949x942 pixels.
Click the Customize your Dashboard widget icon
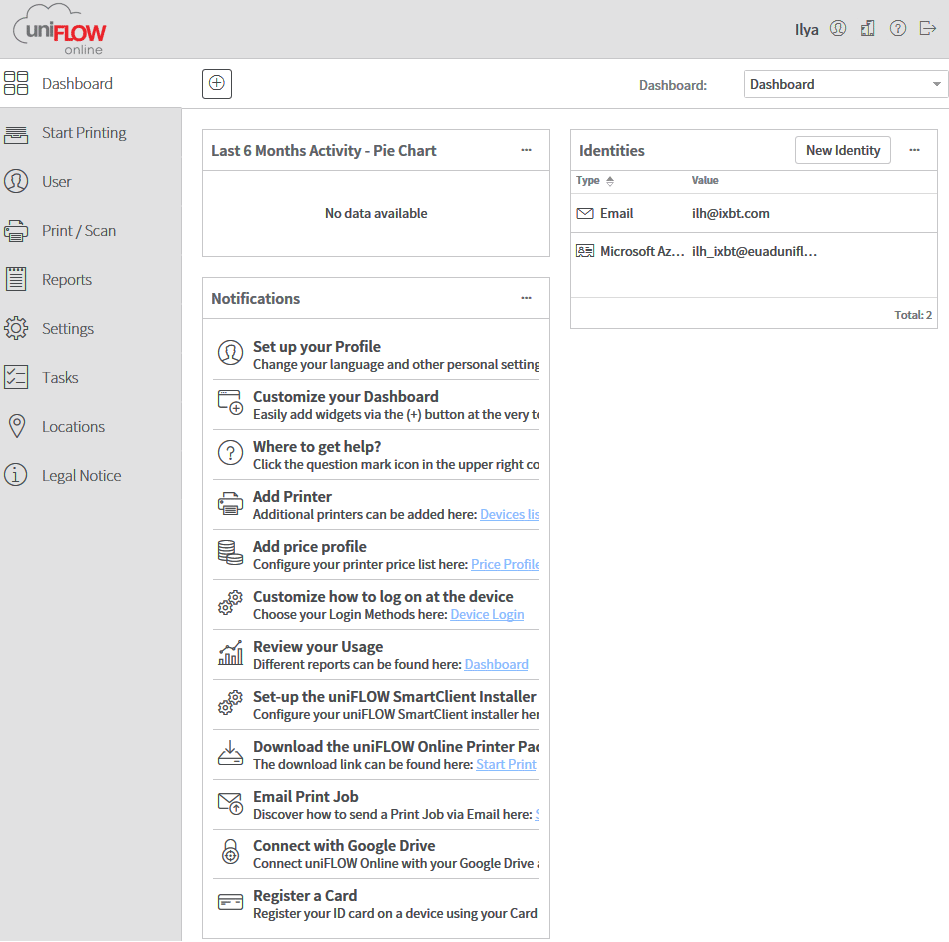click(231, 403)
